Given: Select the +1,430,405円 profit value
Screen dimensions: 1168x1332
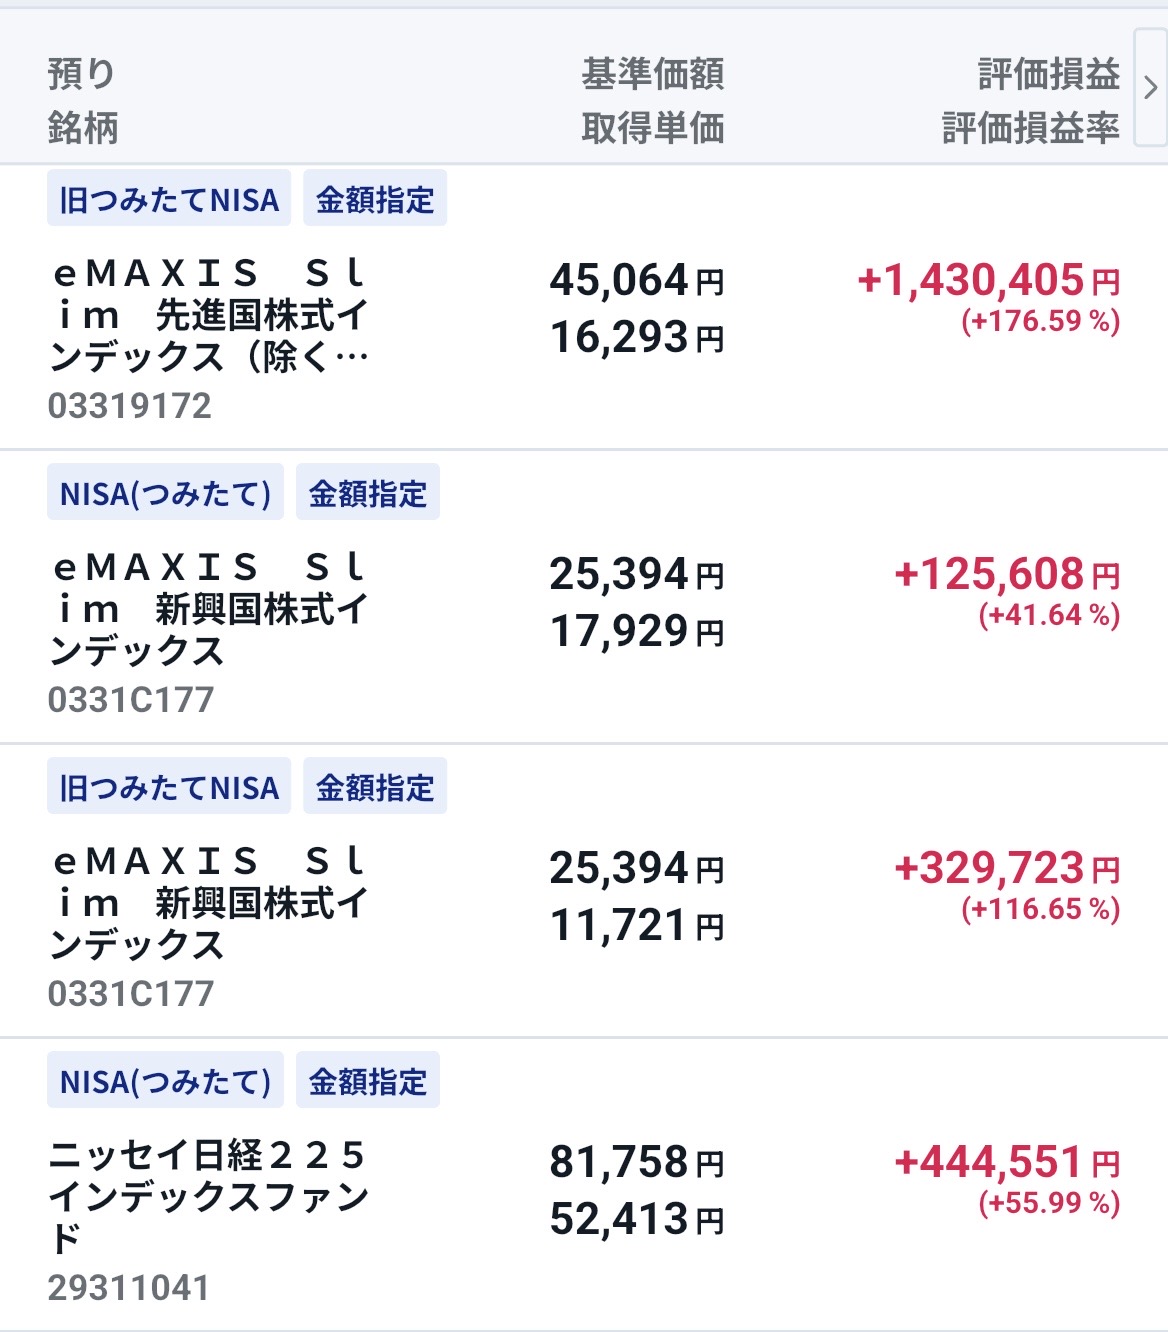Looking at the screenshot, I should pos(989,280).
